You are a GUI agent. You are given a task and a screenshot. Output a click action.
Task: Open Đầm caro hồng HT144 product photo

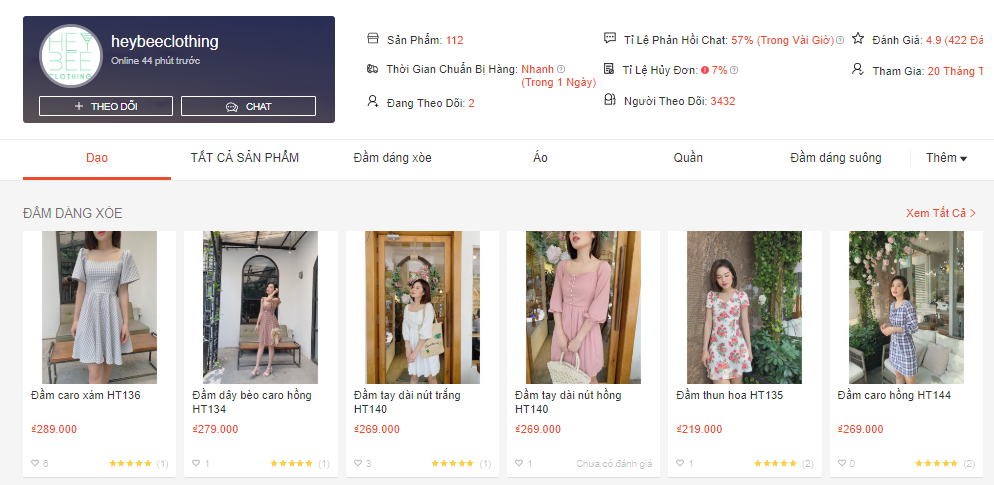[x=906, y=307]
